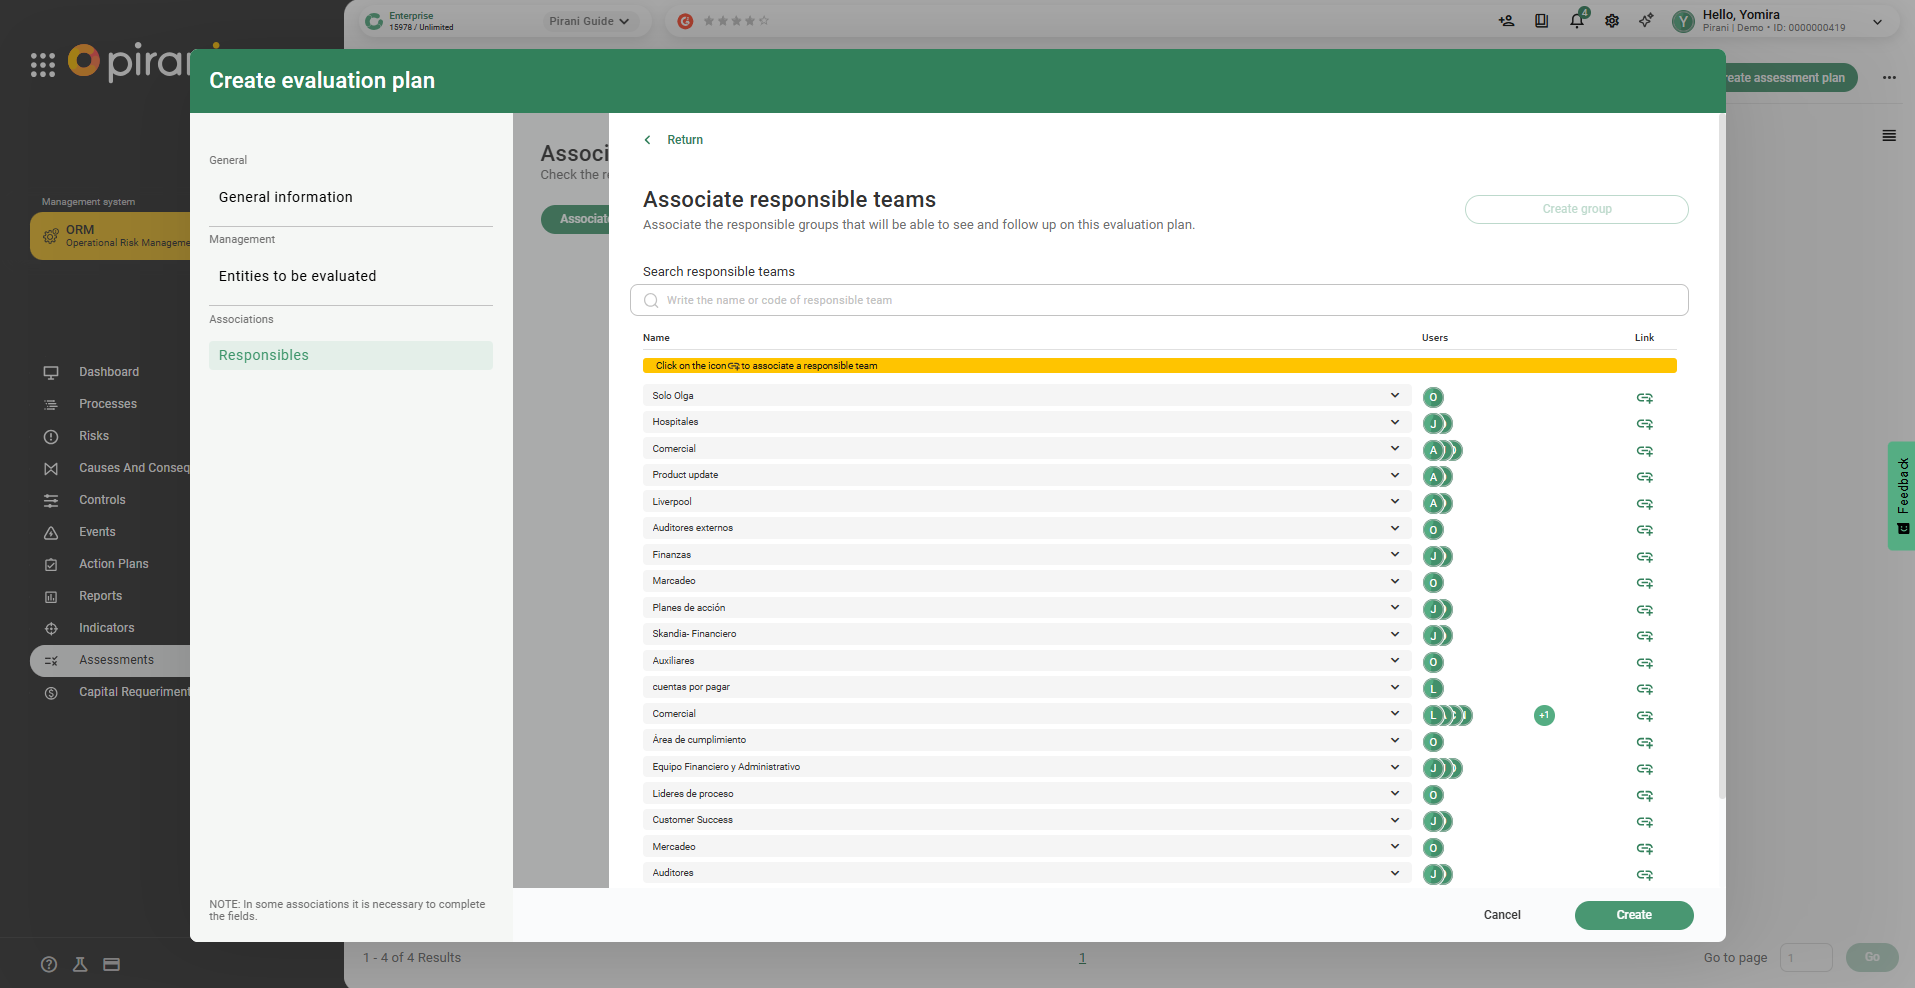The height and width of the screenshot is (988, 1915).
Task: Focus the responsible teams search field
Action: click(x=1160, y=300)
